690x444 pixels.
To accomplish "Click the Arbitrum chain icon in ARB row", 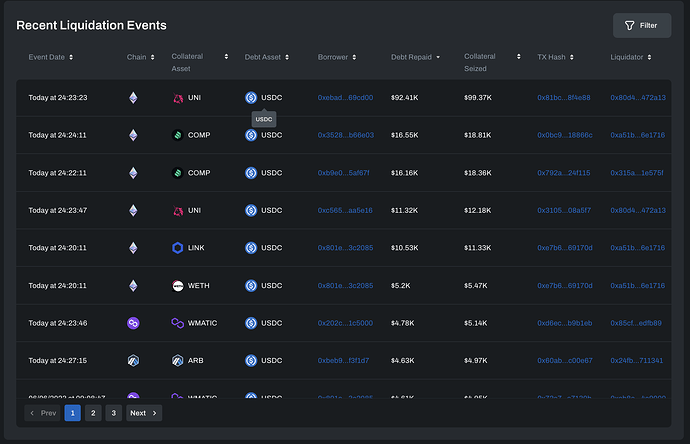I will click(x=133, y=360).
